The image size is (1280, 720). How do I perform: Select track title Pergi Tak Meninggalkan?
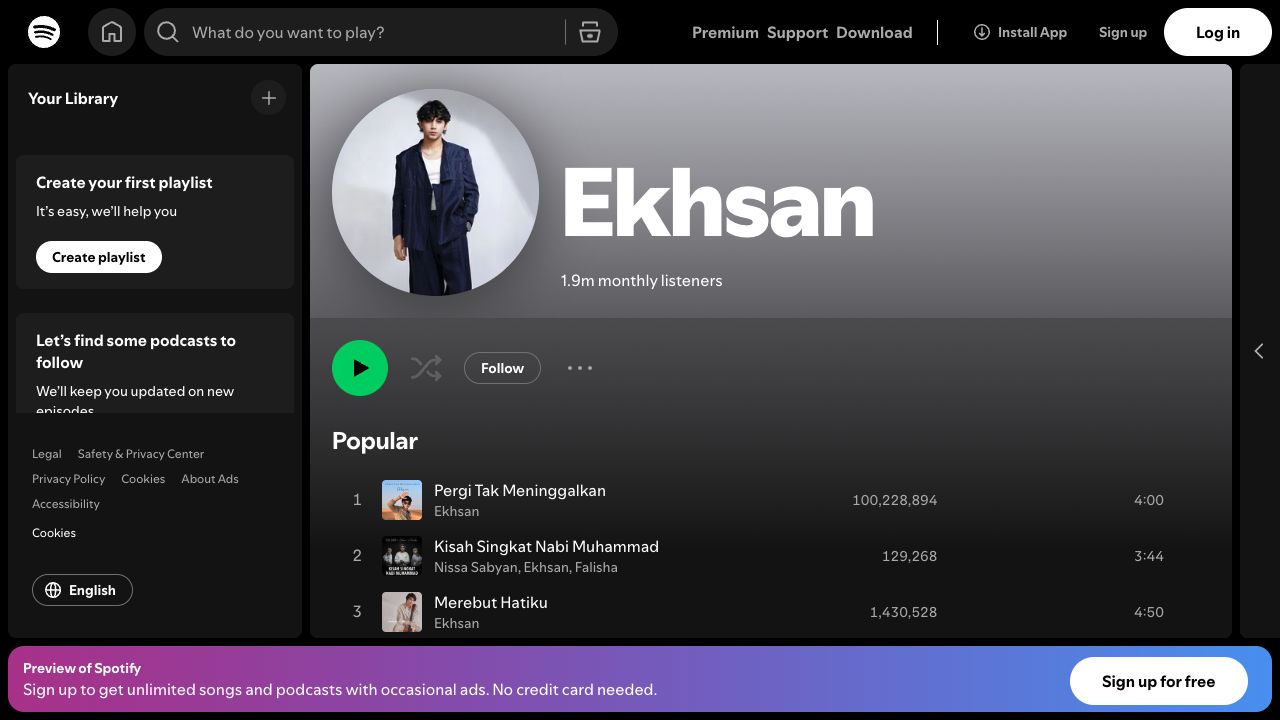tap(520, 490)
